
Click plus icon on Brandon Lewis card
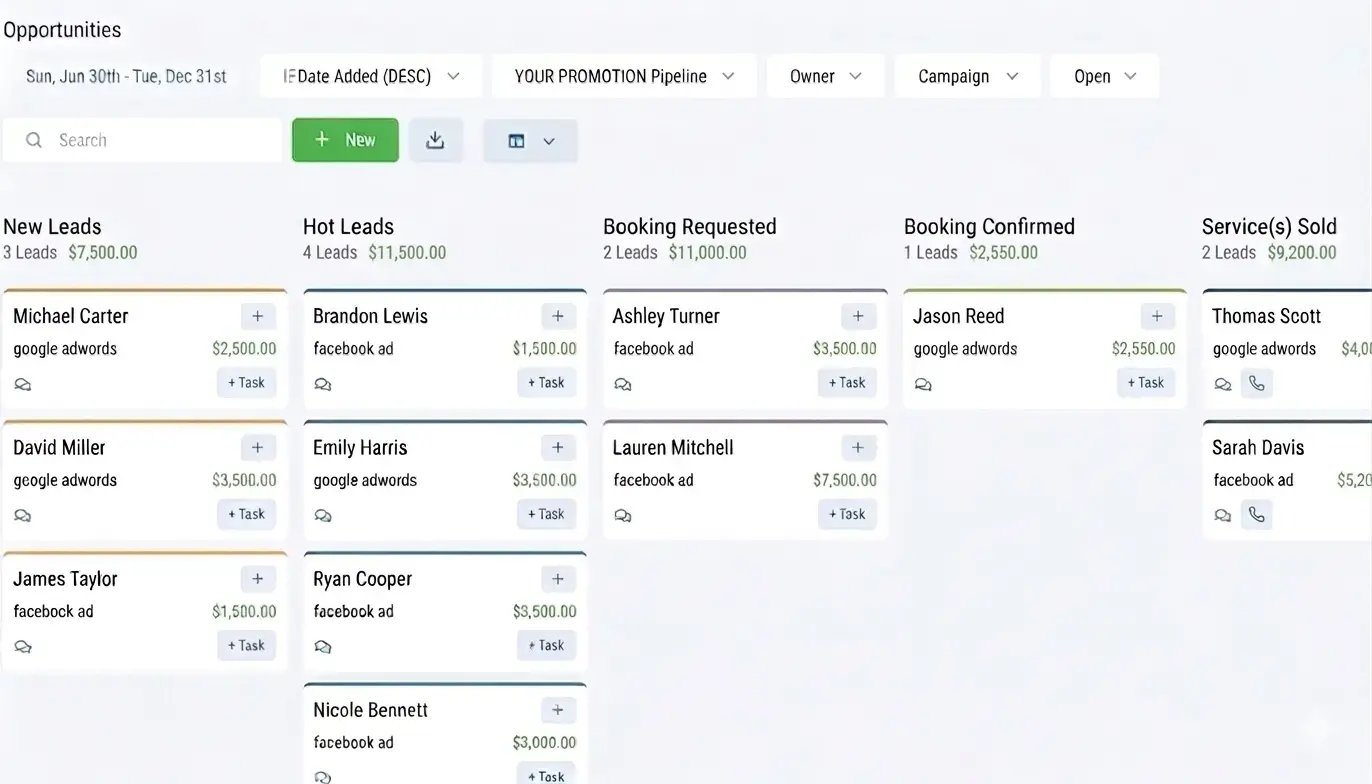pyautogui.click(x=558, y=316)
